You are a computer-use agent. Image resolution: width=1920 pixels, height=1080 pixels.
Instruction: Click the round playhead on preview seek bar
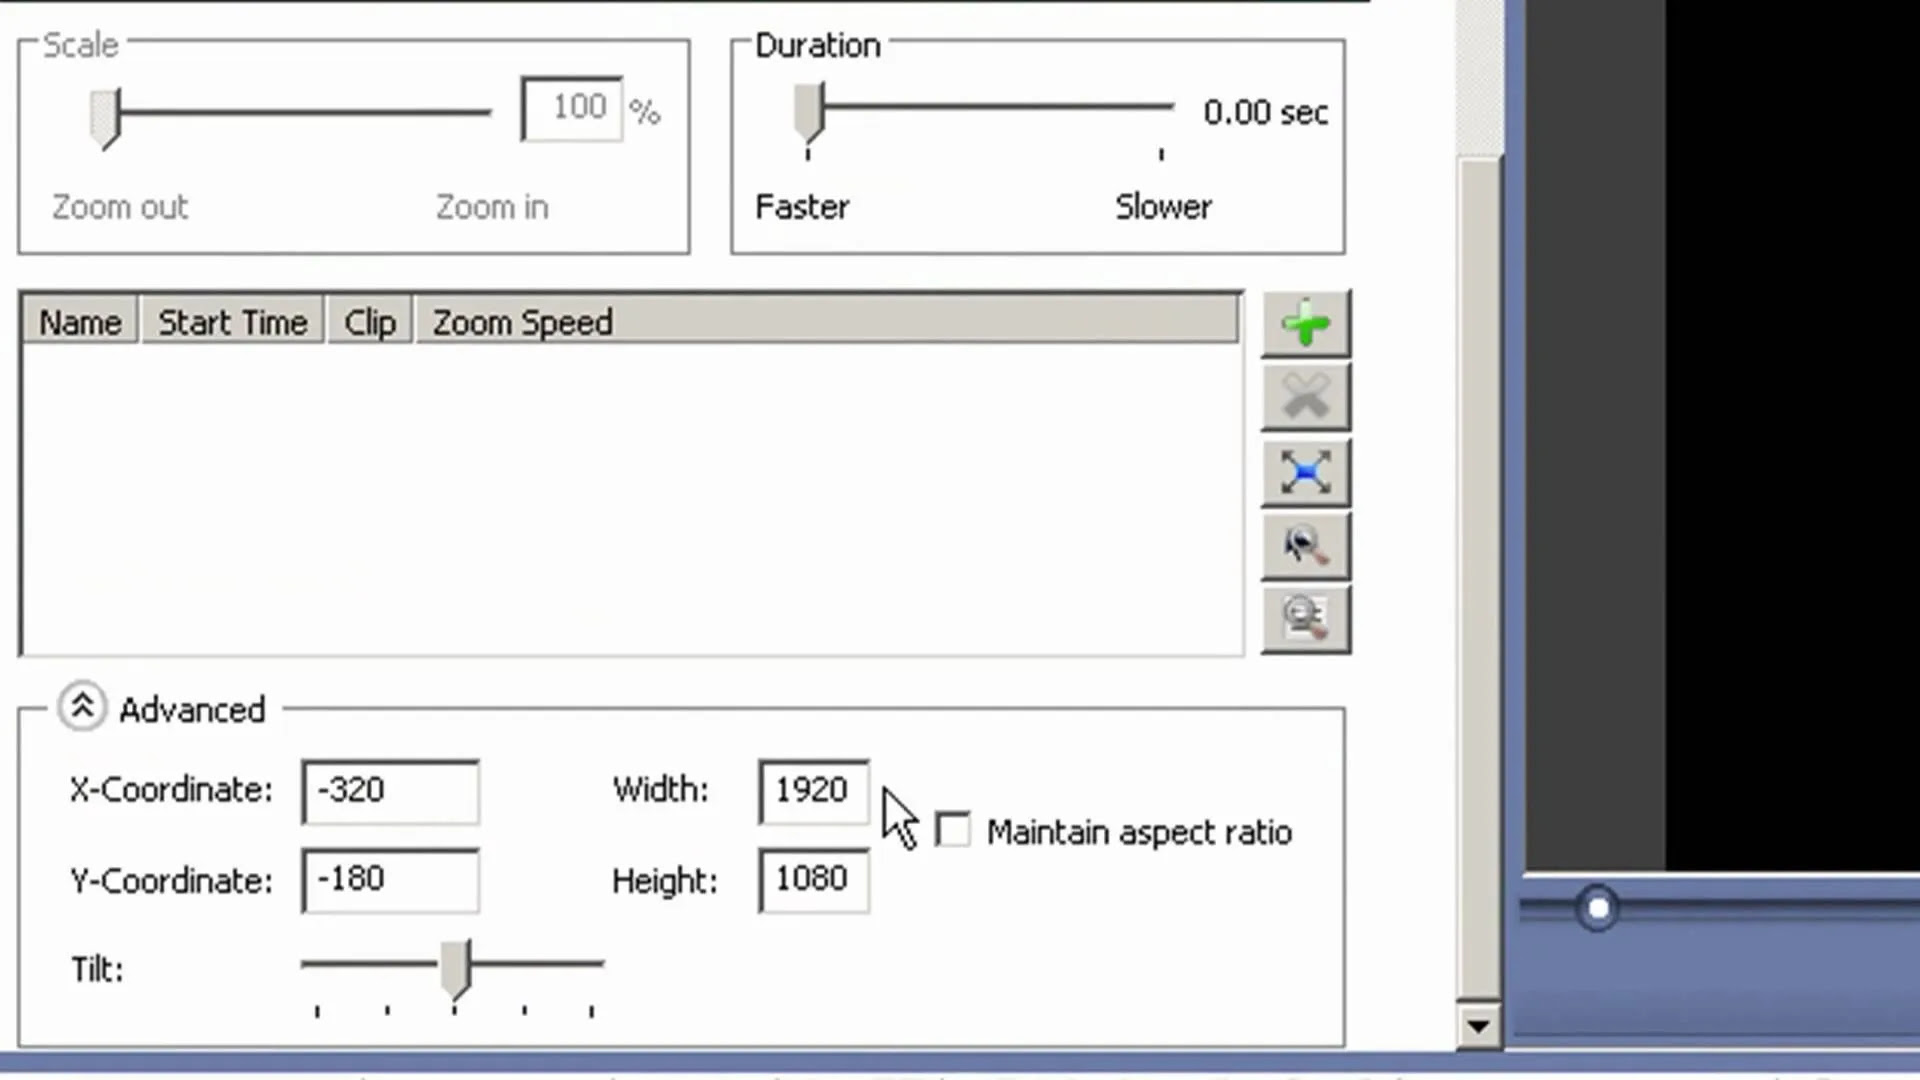click(1597, 908)
